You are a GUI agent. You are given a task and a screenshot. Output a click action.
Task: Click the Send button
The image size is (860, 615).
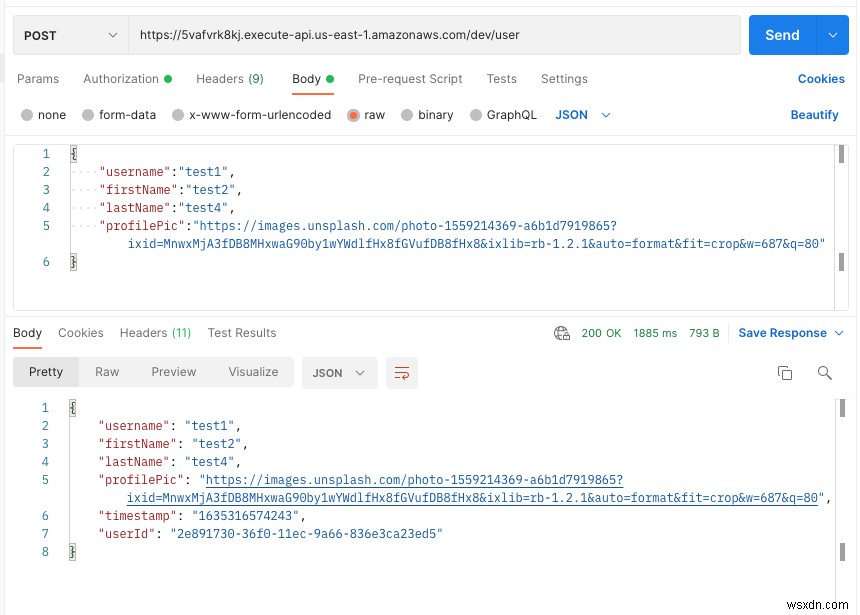coord(782,34)
